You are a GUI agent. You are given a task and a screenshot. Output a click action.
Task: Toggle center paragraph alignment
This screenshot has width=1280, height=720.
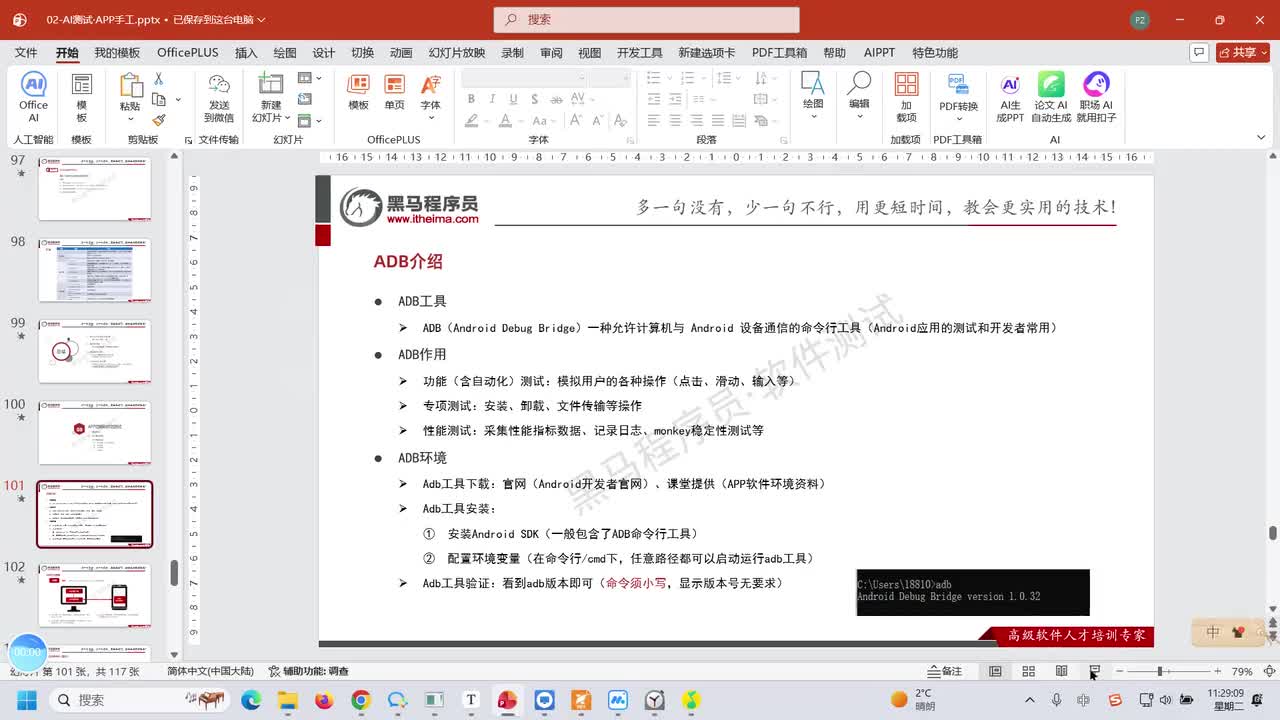[x=675, y=120]
